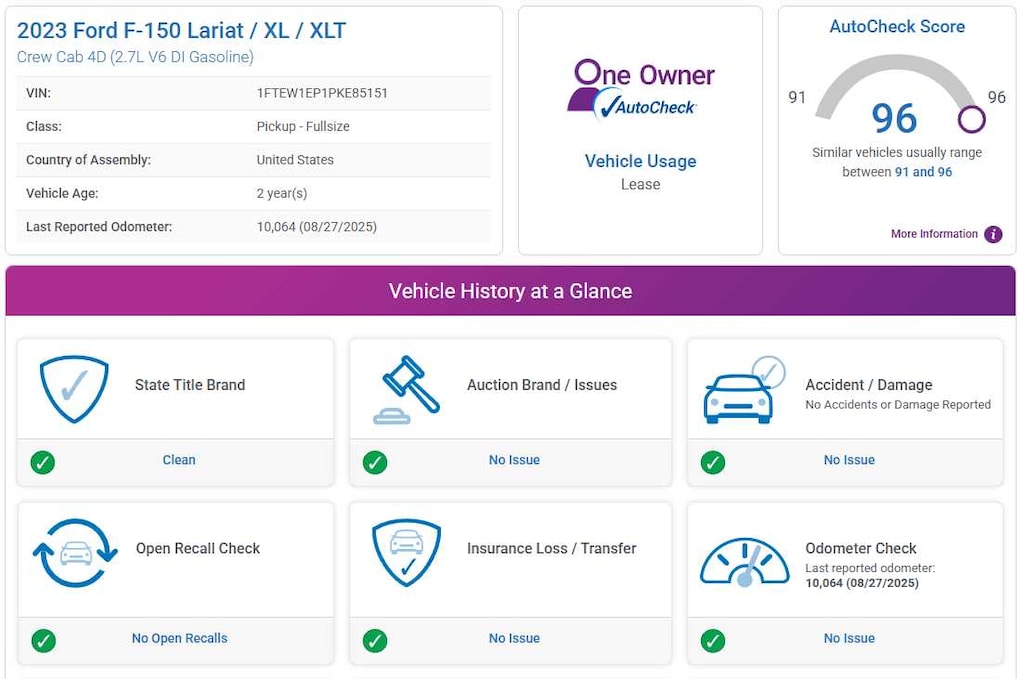Click the 2023 Ford F-150 title heading

(182, 31)
